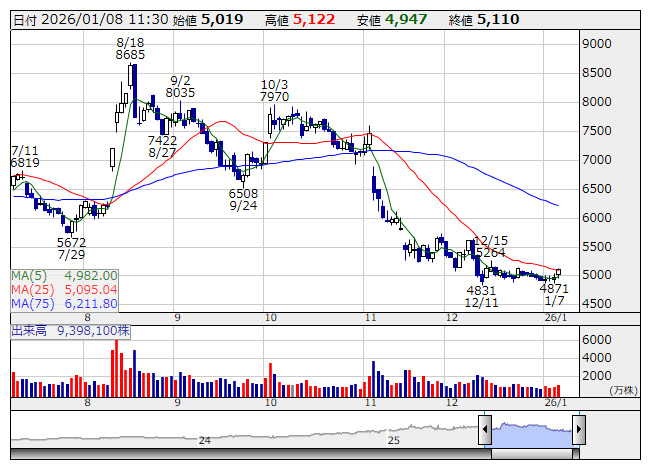This screenshot has width=653, height=470.
Task: Select the MA(5) legend entry
Action: (x=65, y=276)
